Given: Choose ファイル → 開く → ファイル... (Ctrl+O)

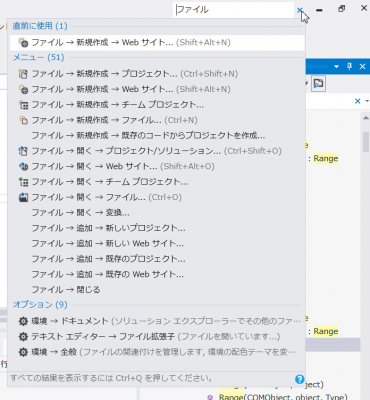Looking at the screenshot, I should click(157, 197).
